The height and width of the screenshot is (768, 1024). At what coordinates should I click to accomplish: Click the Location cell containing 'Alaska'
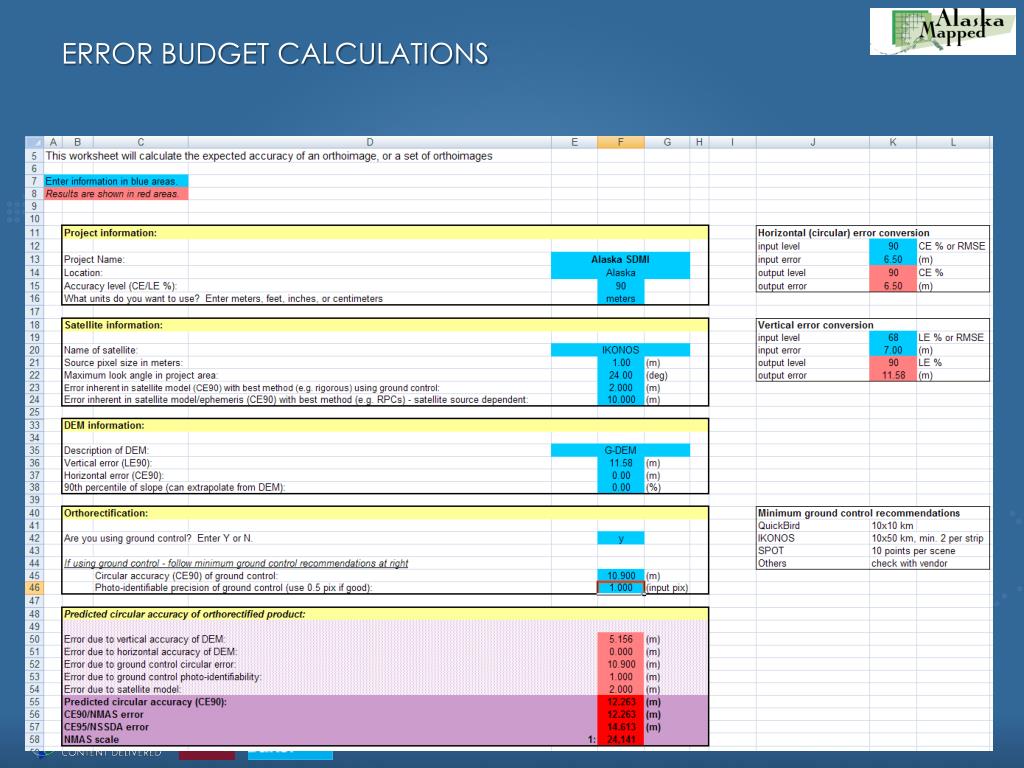(x=620, y=272)
